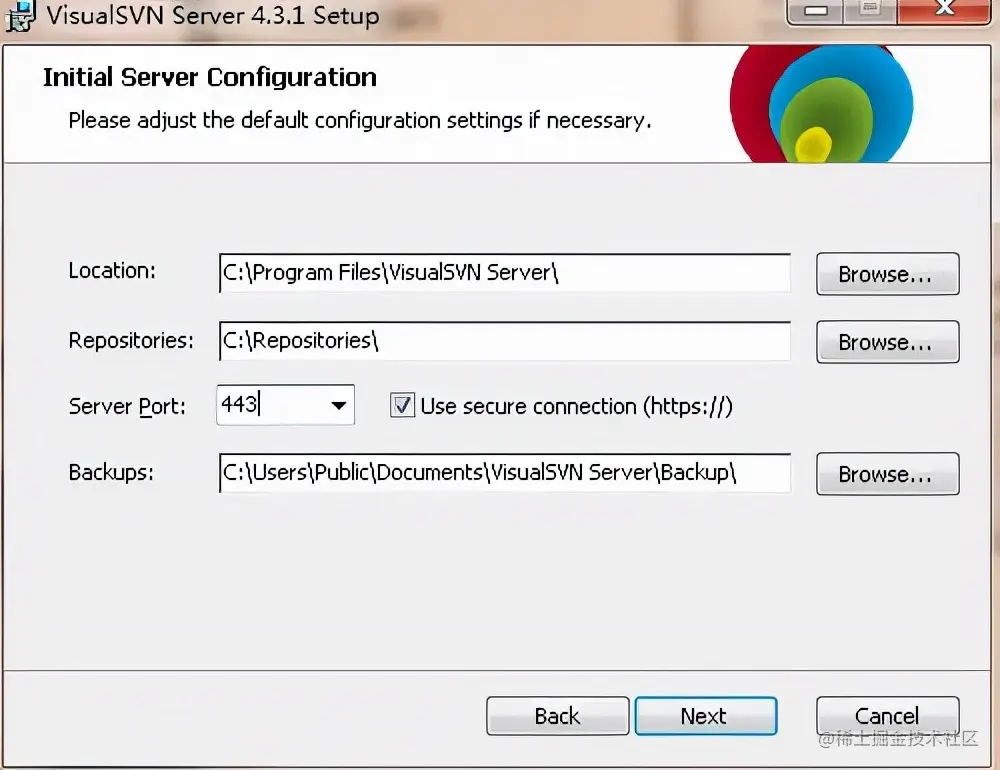1000x770 pixels.
Task: Click the VisualSVN Server 4.3.1 Setup title
Action: tap(213, 15)
